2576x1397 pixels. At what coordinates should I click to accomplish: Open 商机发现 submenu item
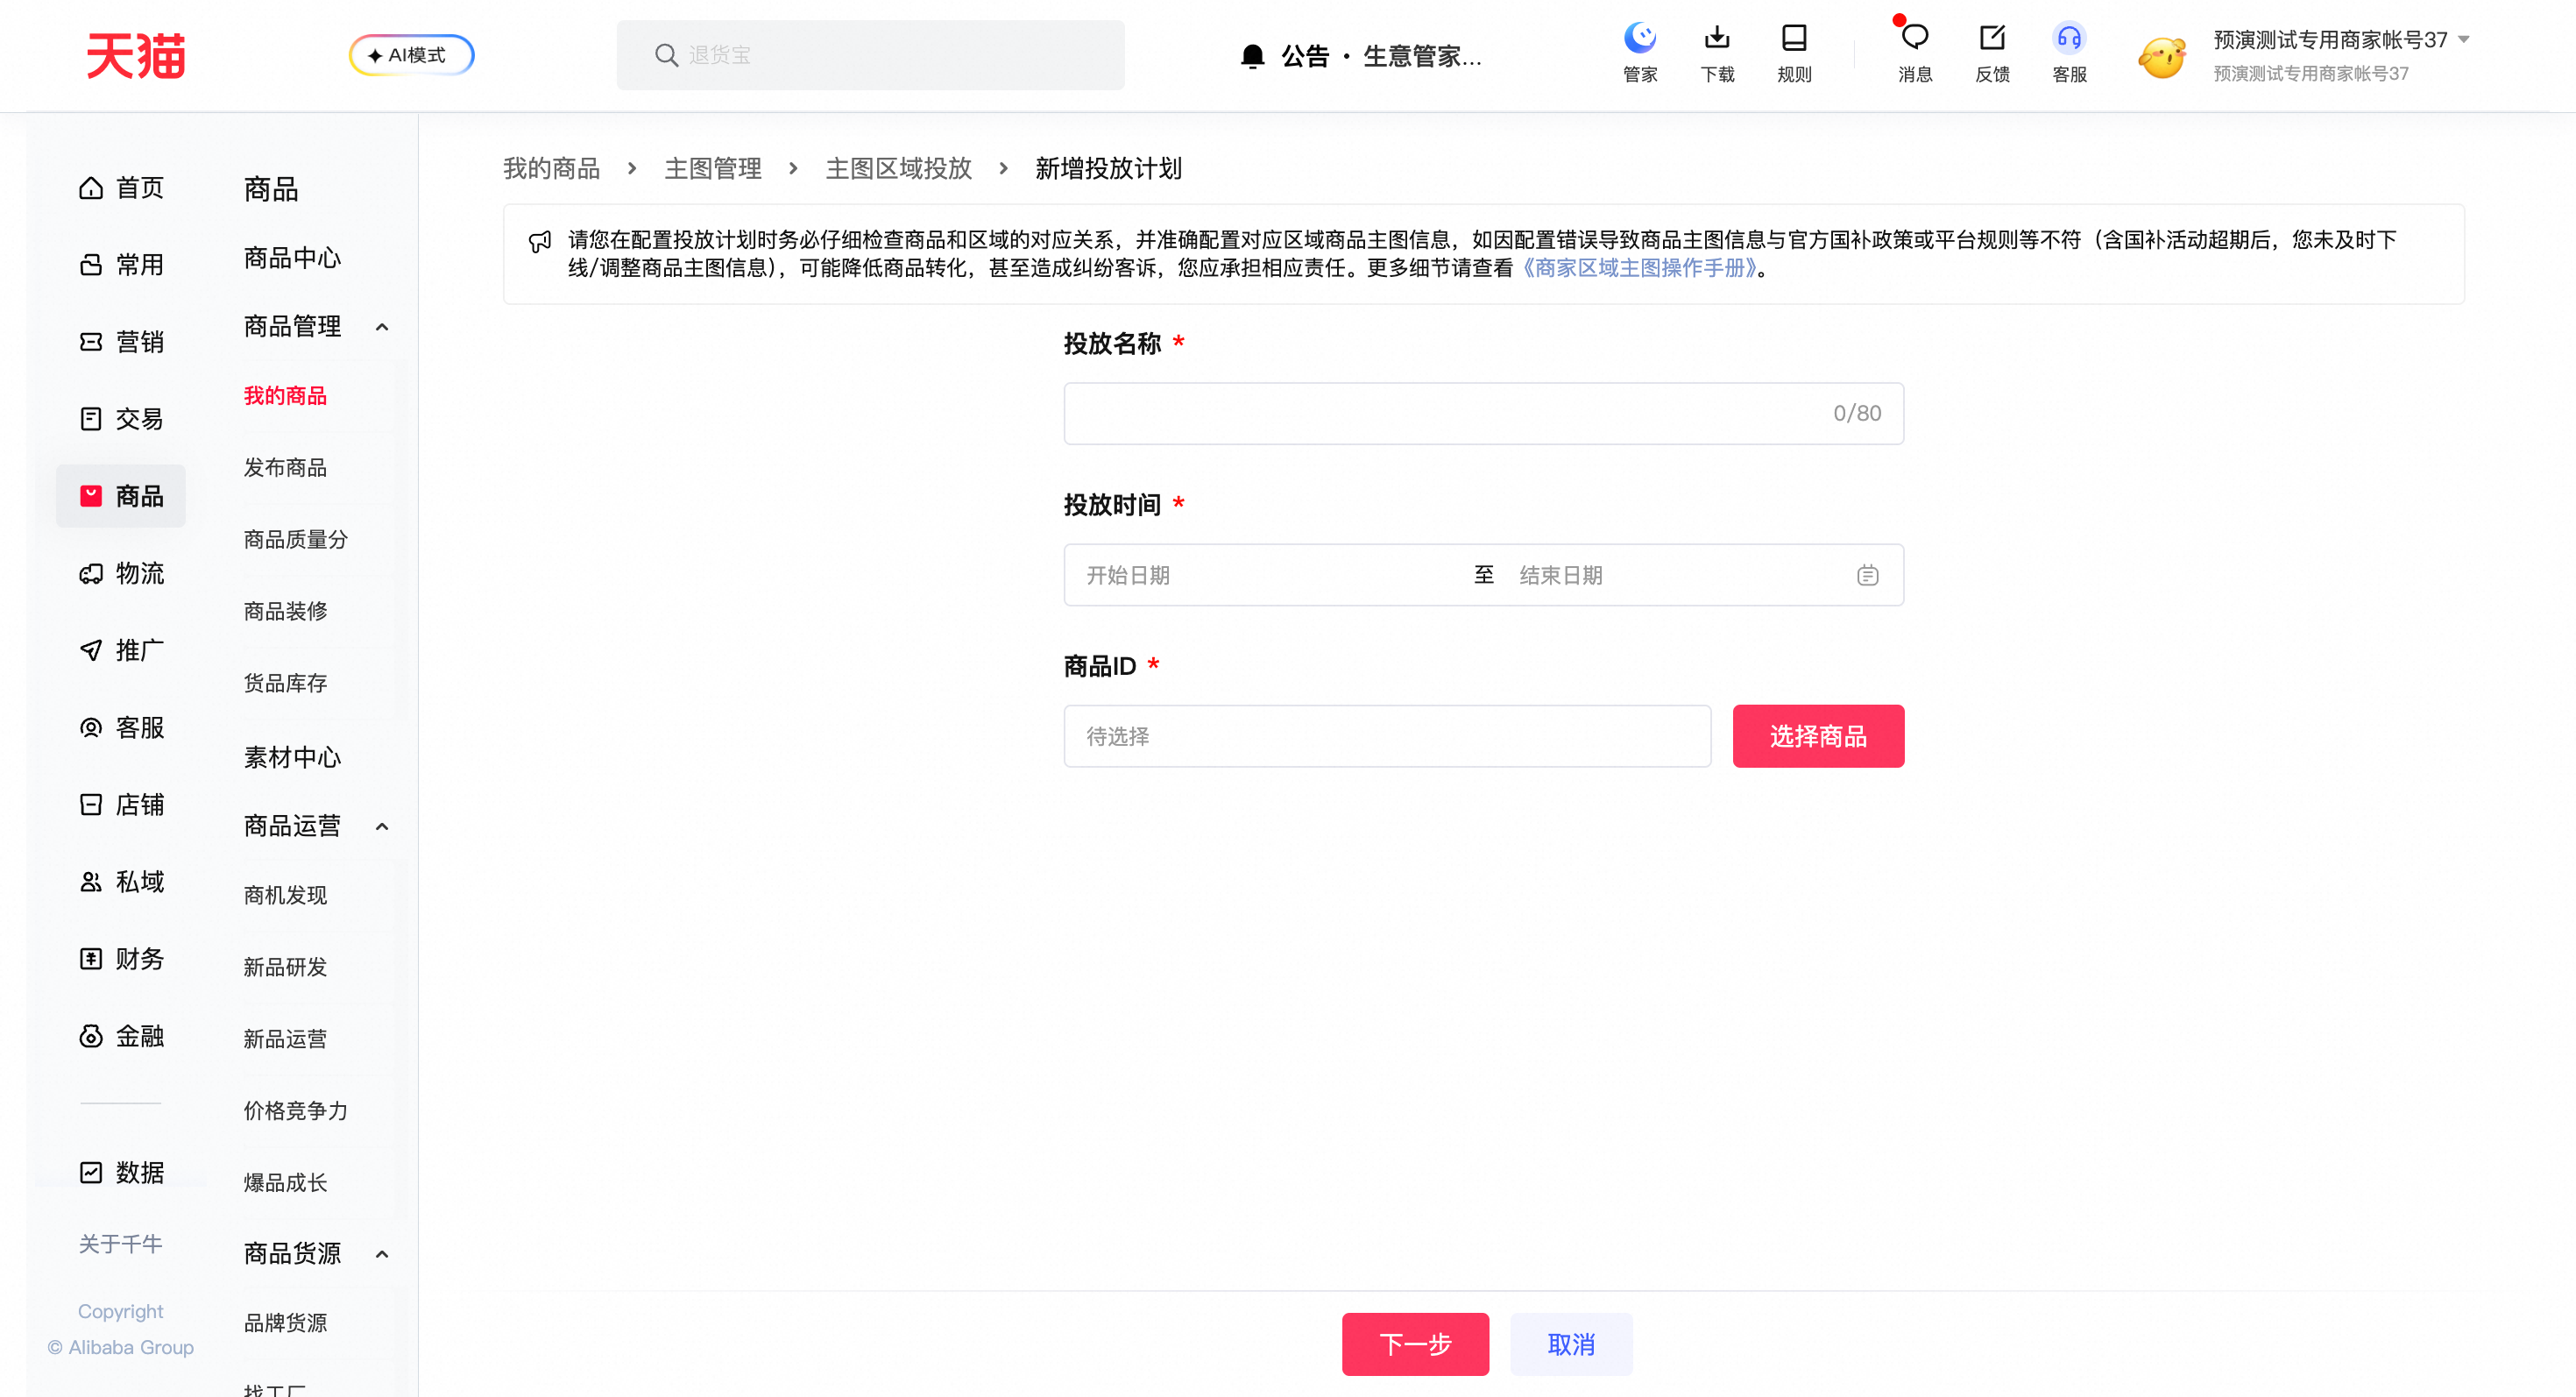click(285, 895)
